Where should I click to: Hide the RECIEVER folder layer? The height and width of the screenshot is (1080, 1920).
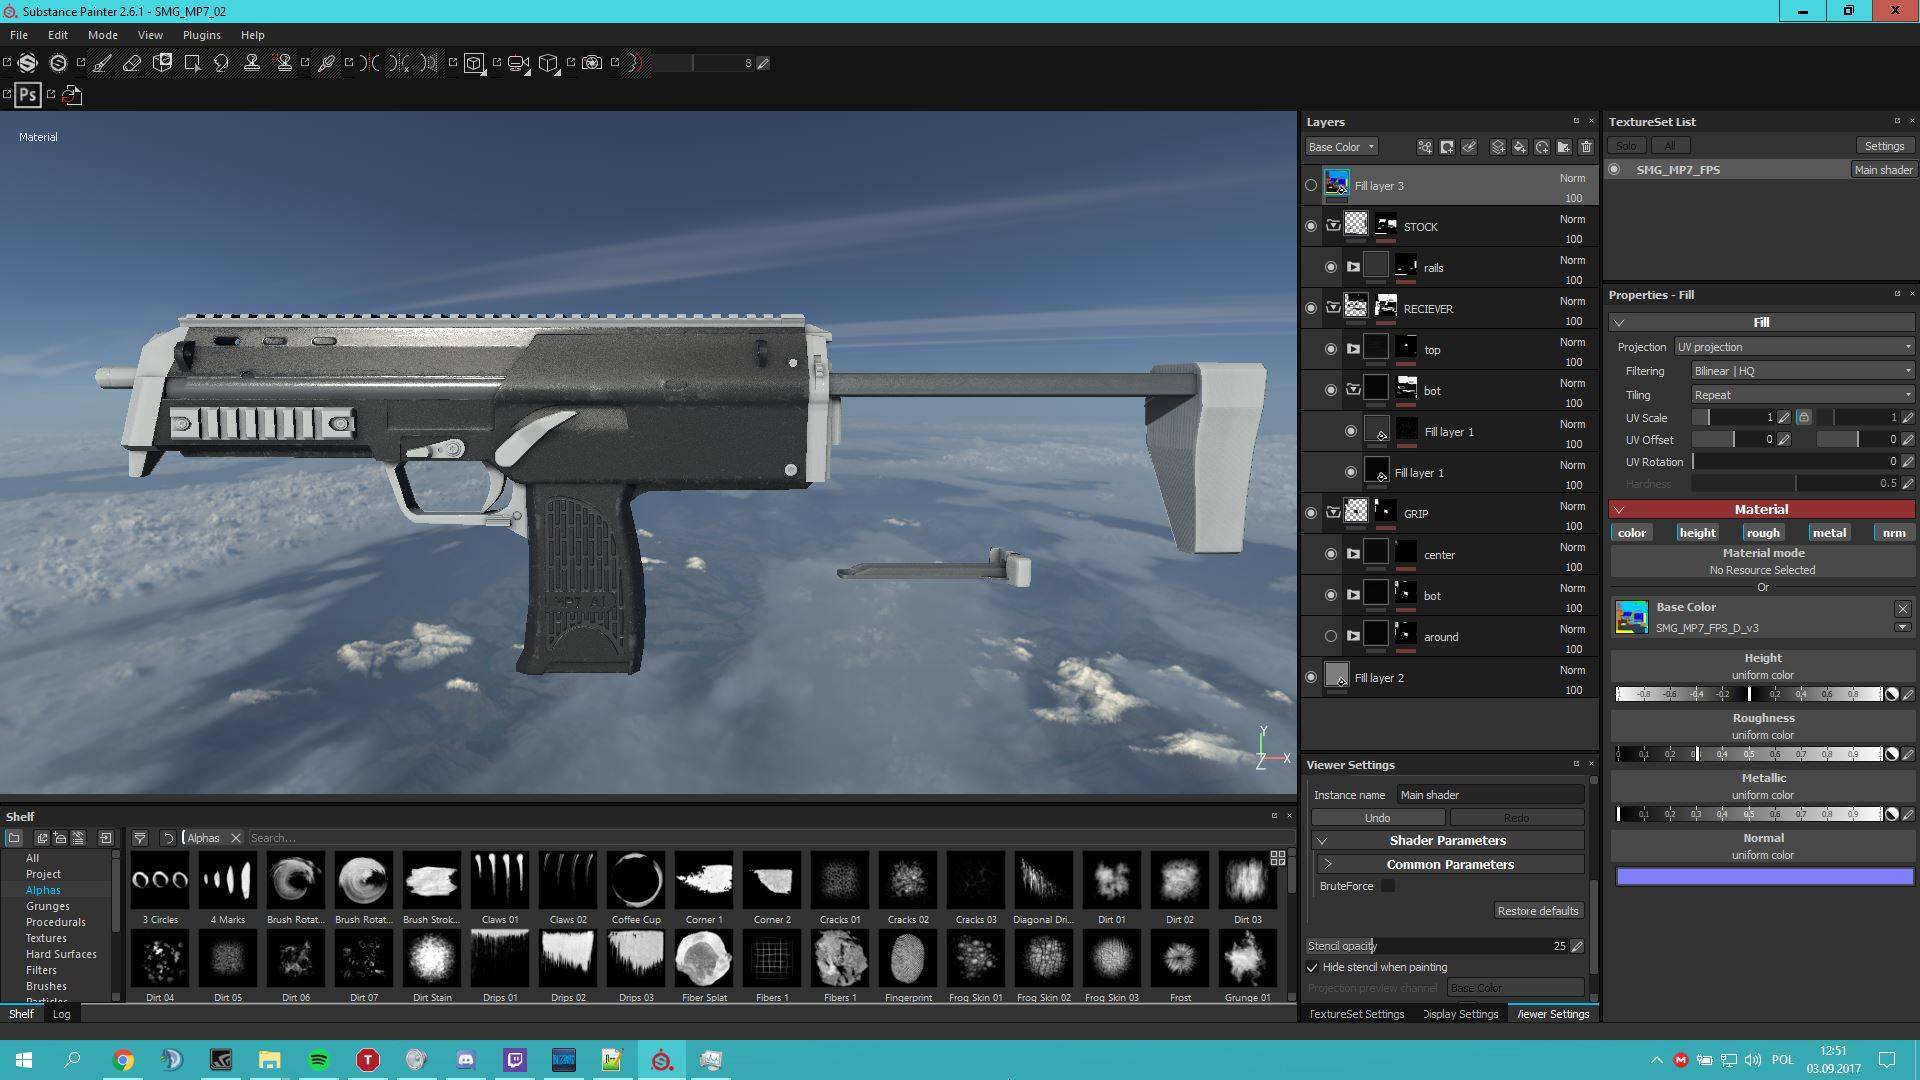coord(1311,308)
